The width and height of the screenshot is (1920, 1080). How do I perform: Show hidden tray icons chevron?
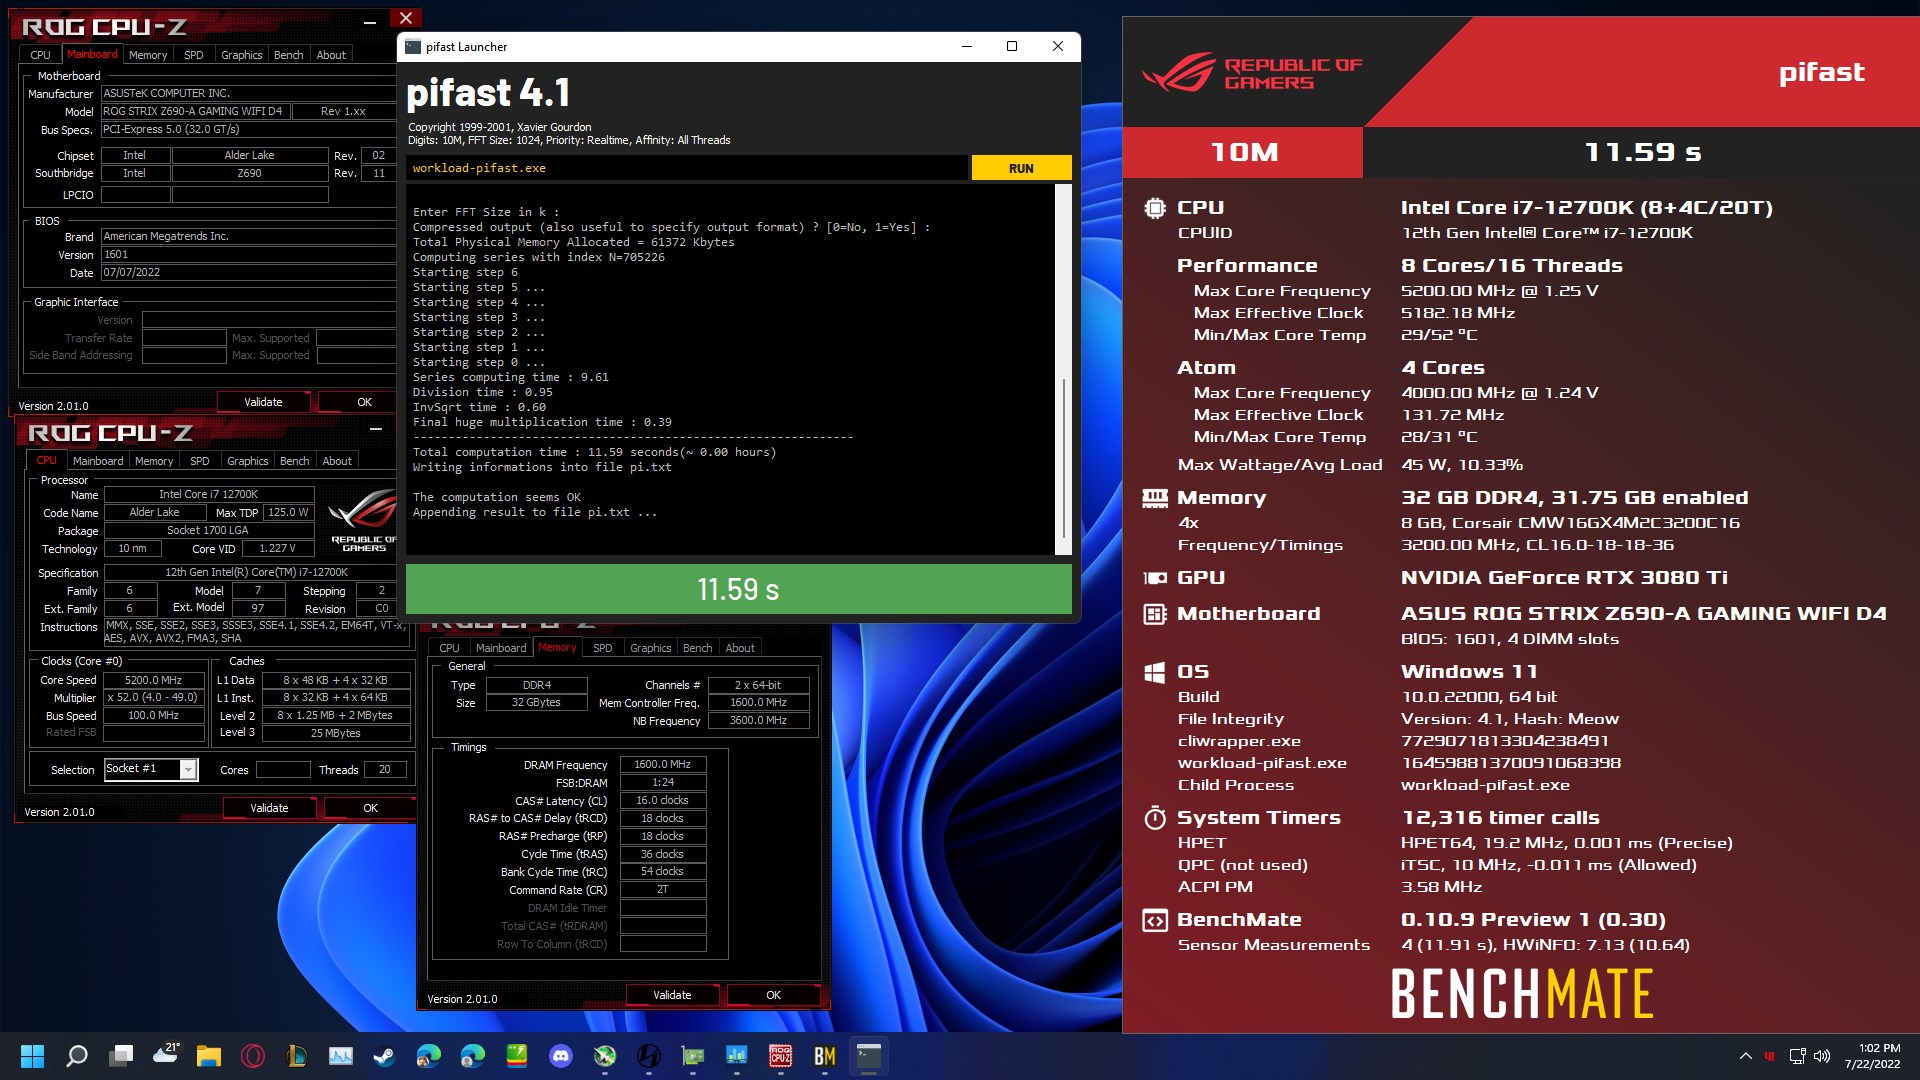pyautogui.click(x=1746, y=1056)
